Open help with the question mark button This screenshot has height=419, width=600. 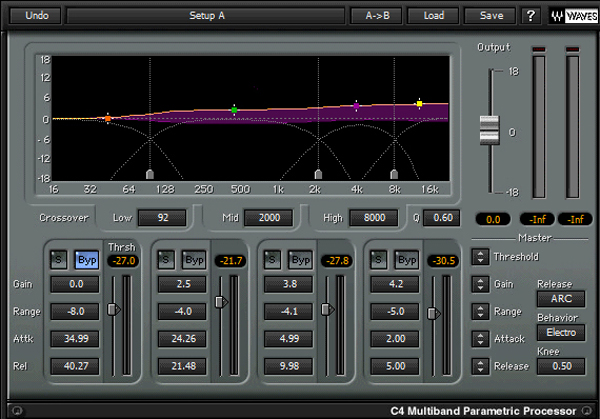[x=530, y=16]
